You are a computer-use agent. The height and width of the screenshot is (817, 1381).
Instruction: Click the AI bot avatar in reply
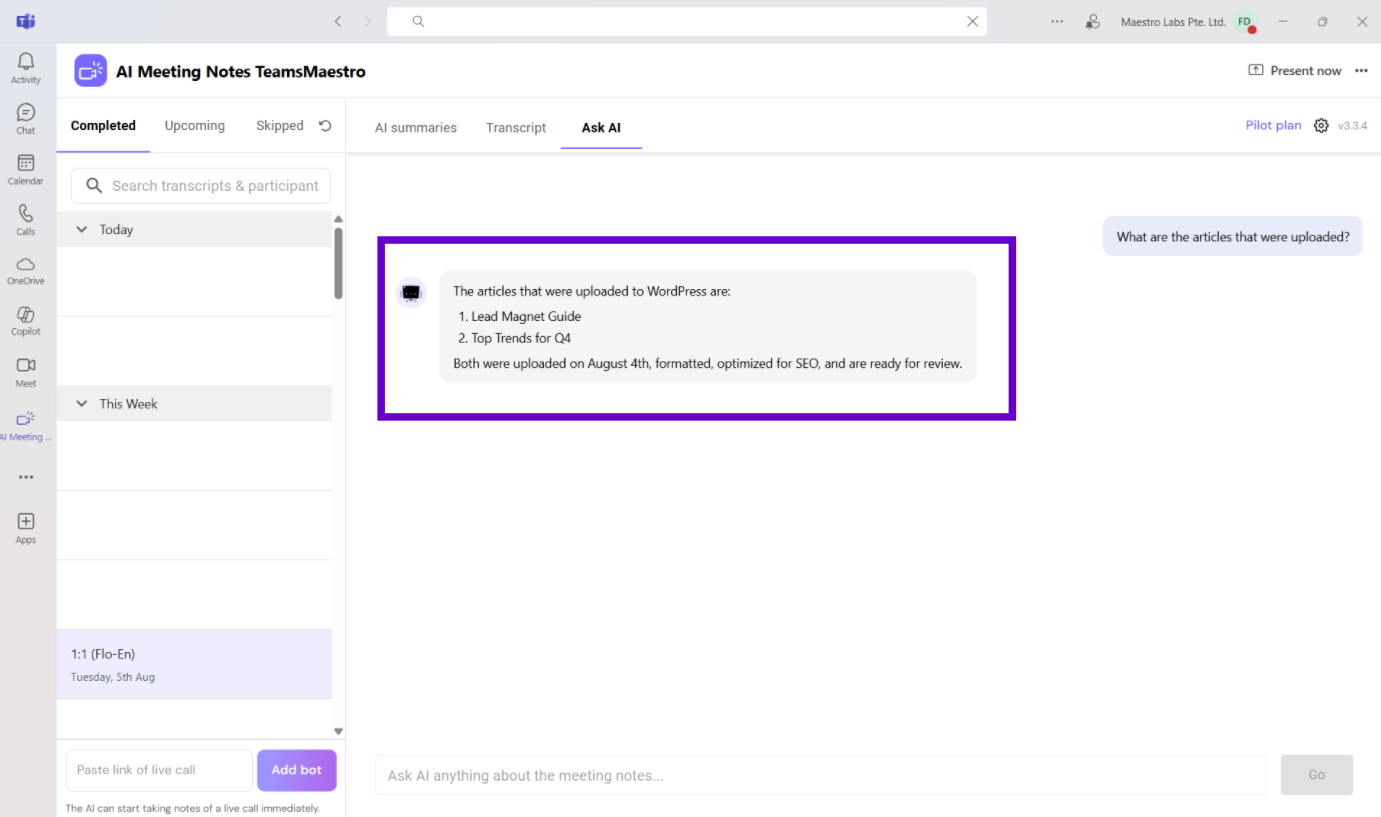pyautogui.click(x=411, y=293)
